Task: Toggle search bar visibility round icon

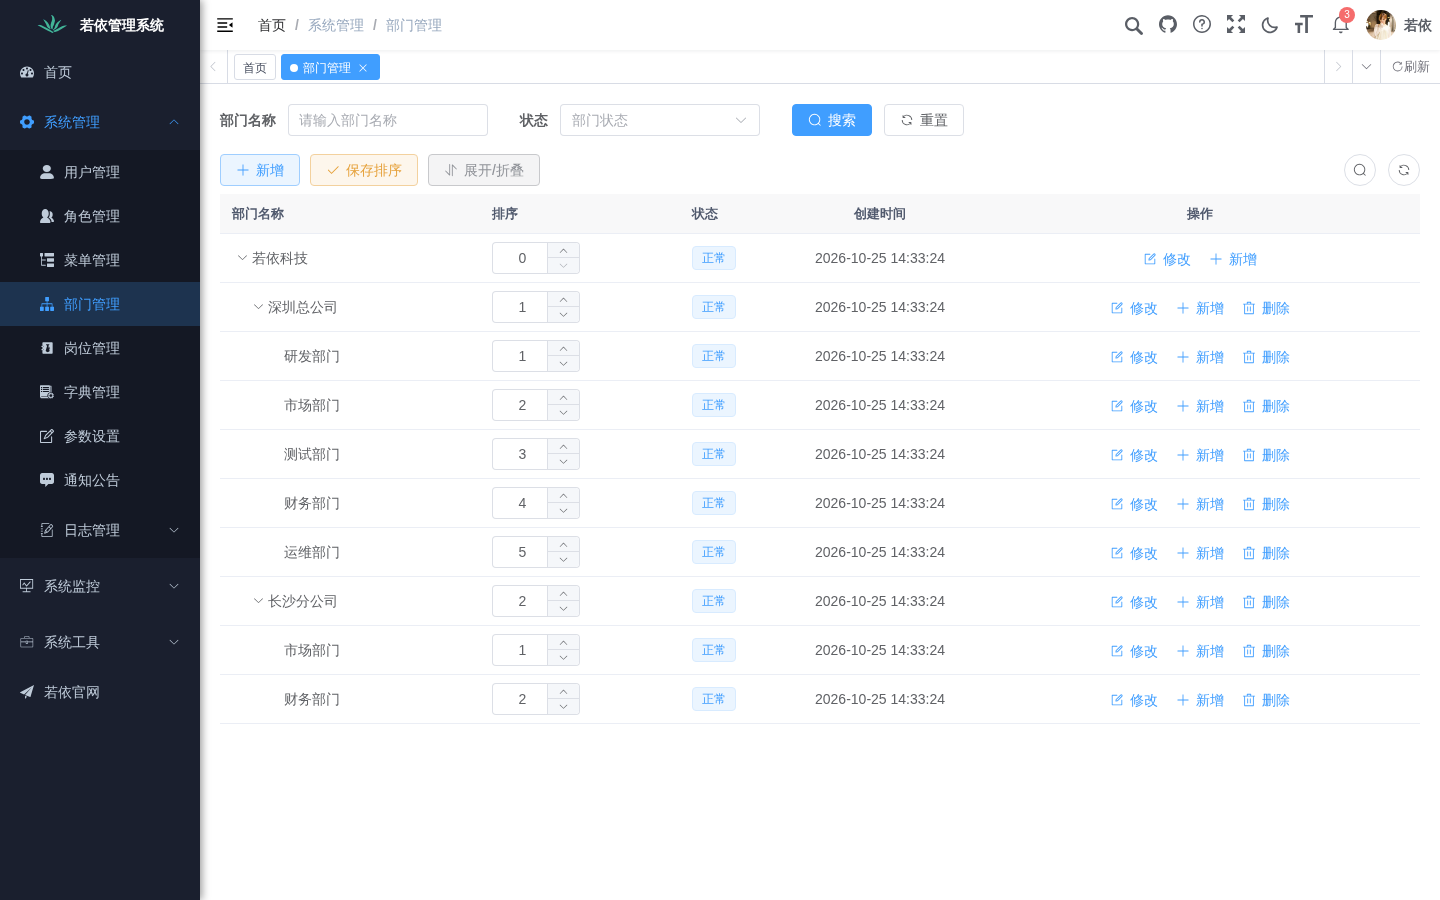Action: tap(1360, 170)
